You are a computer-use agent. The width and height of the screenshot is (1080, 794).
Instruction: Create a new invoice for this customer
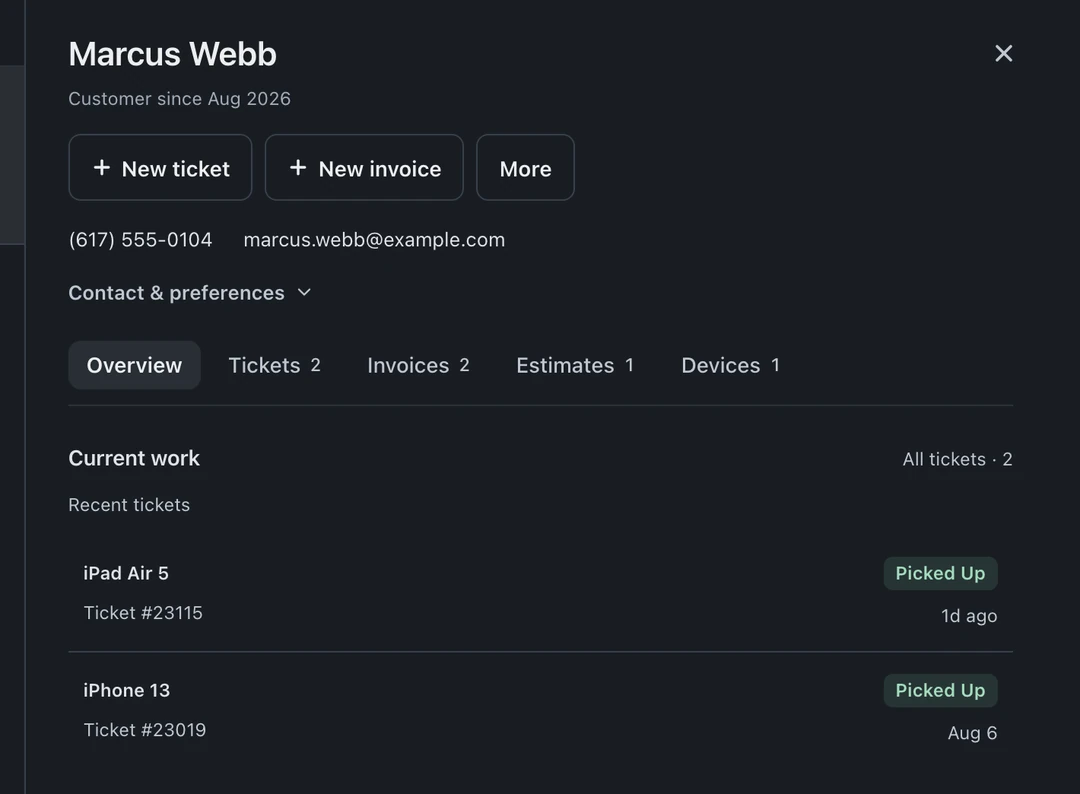[x=364, y=167]
